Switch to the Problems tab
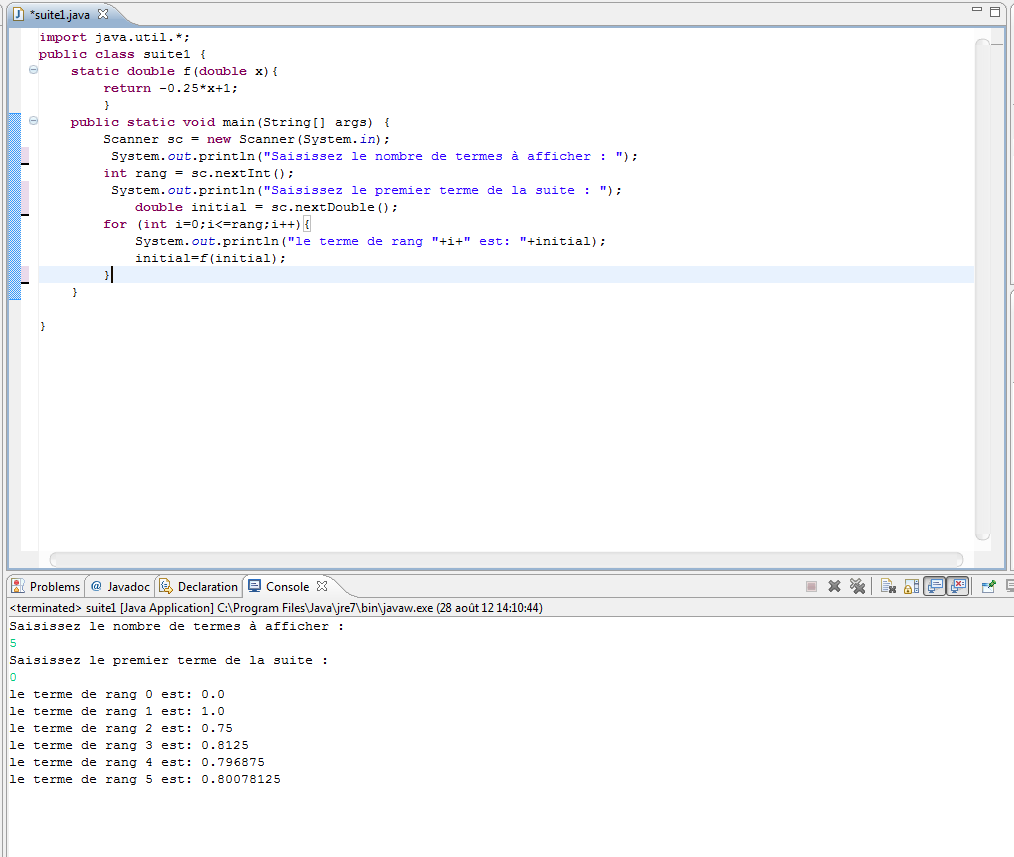Image resolution: width=1014 pixels, height=857 pixels. point(46,587)
